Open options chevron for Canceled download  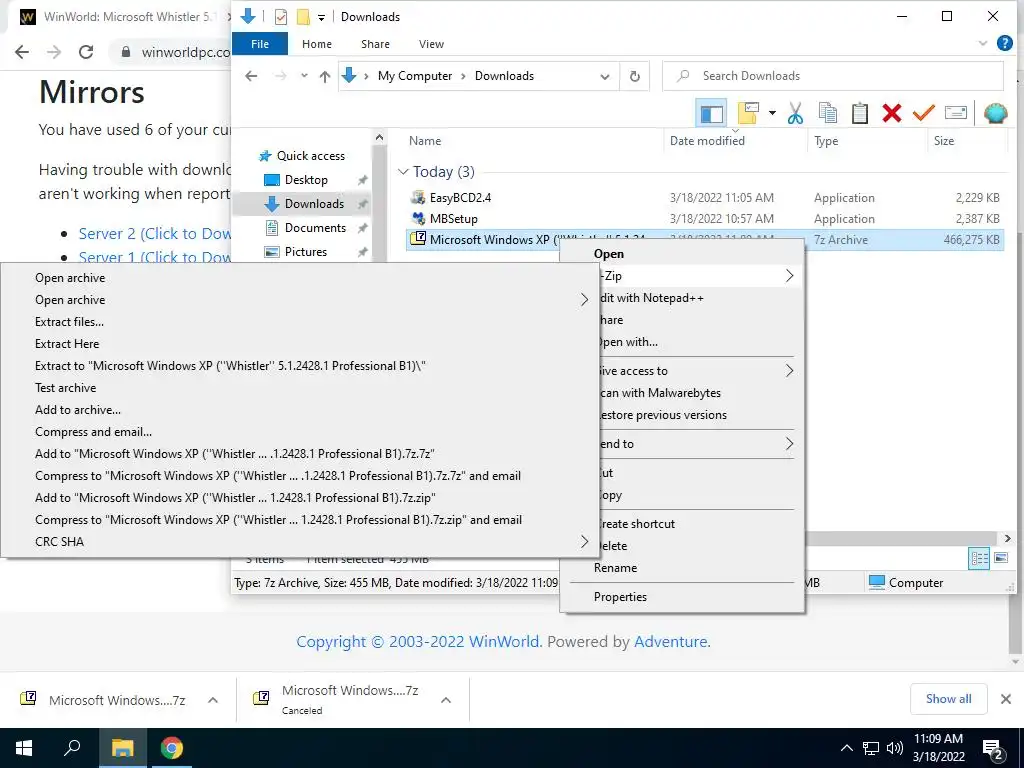(445, 700)
